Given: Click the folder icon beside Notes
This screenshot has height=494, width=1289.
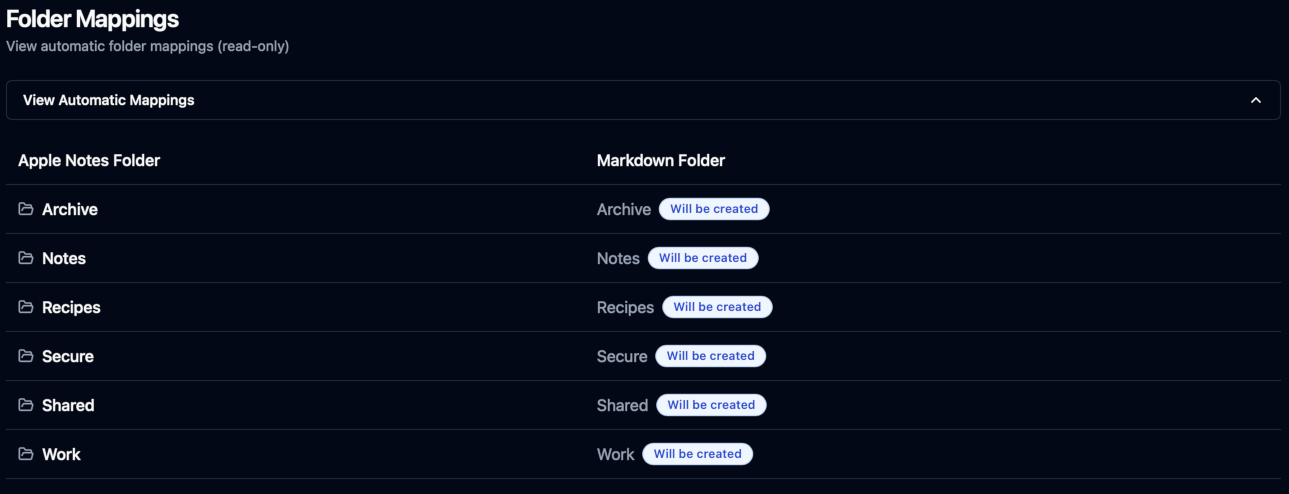Looking at the screenshot, I should pos(26,258).
